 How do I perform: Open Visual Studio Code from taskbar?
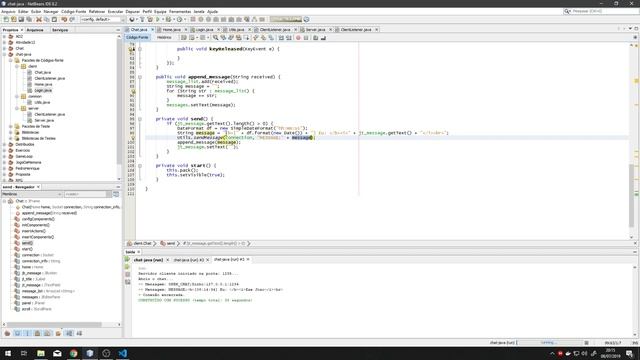point(122,353)
